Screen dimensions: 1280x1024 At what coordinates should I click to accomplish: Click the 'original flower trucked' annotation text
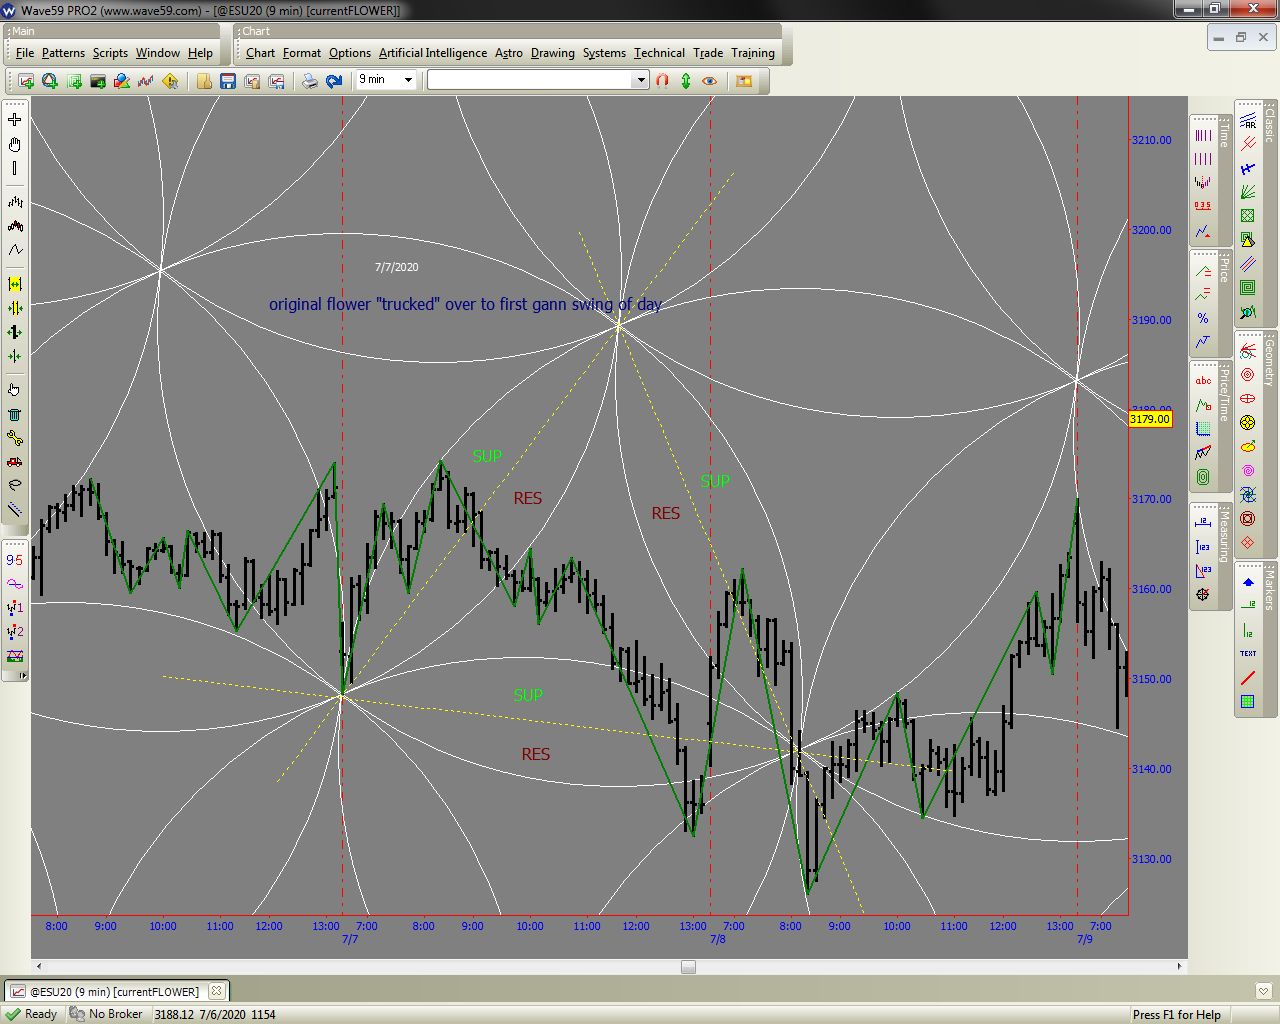click(x=465, y=304)
